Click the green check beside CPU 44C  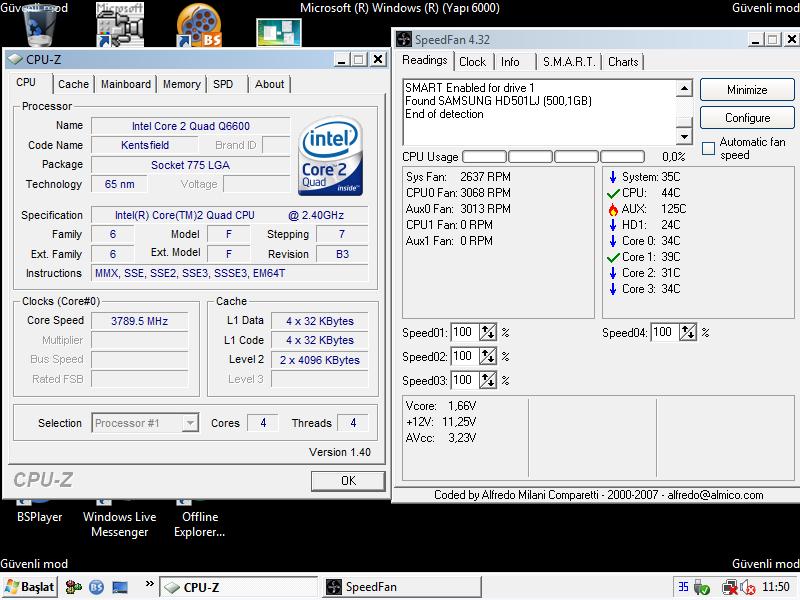pyautogui.click(x=613, y=193)
